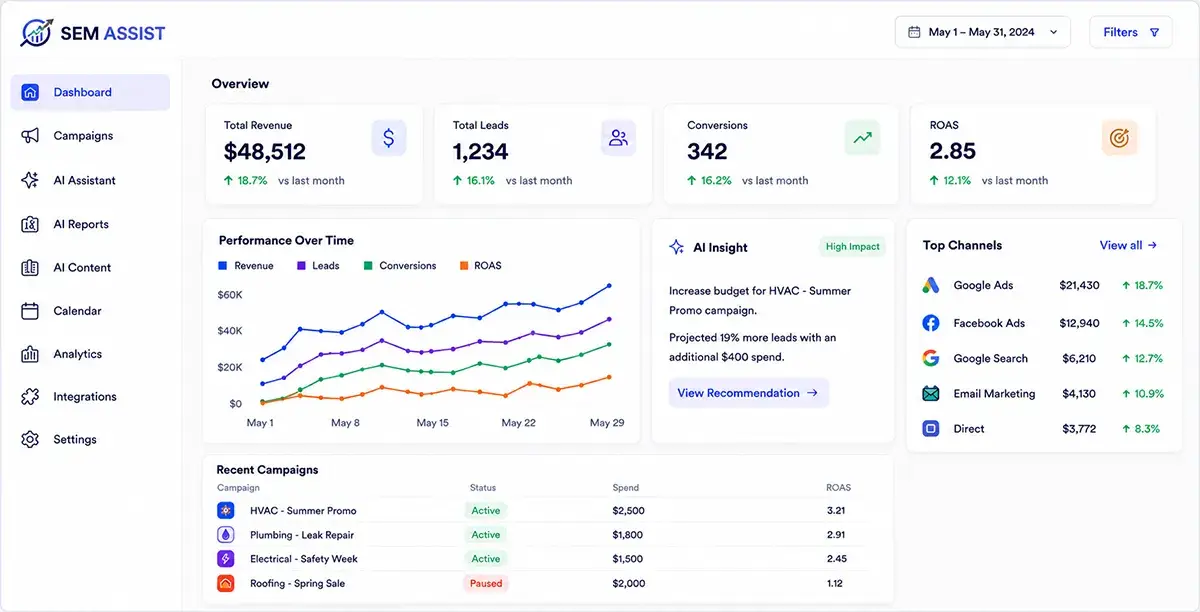Click the Electrical - Safety Week bolt icon
The image size is (1200, 612).
point(226,559)
